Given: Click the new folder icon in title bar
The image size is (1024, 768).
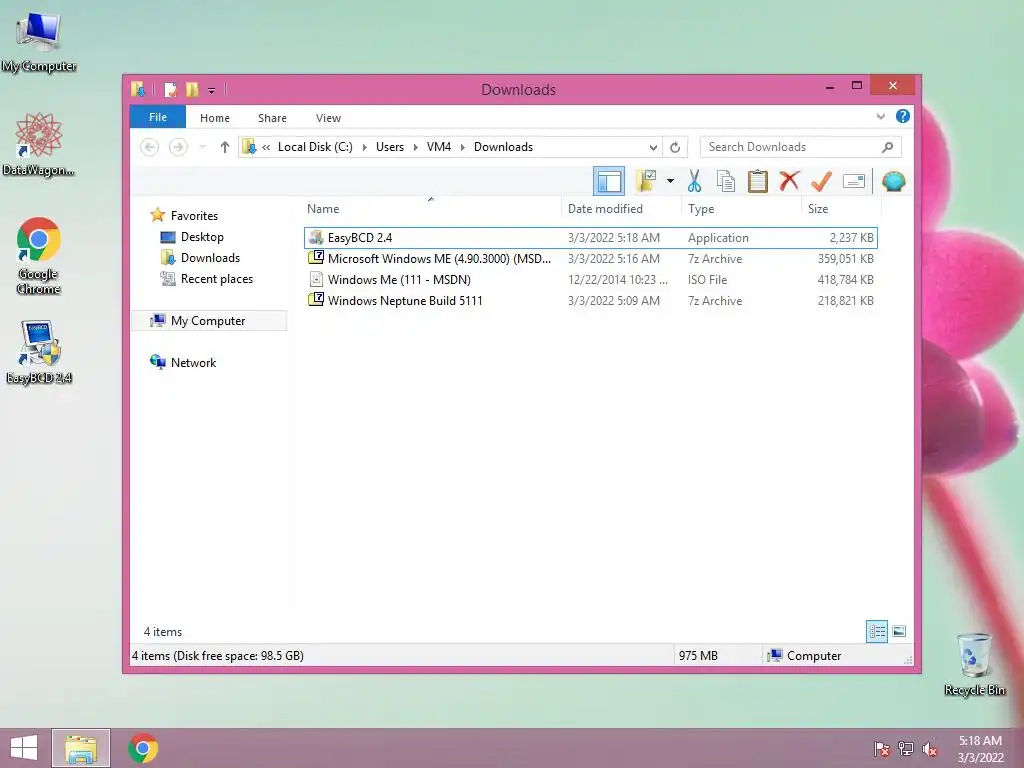Looking at the screenshot, I should point(191,89).
